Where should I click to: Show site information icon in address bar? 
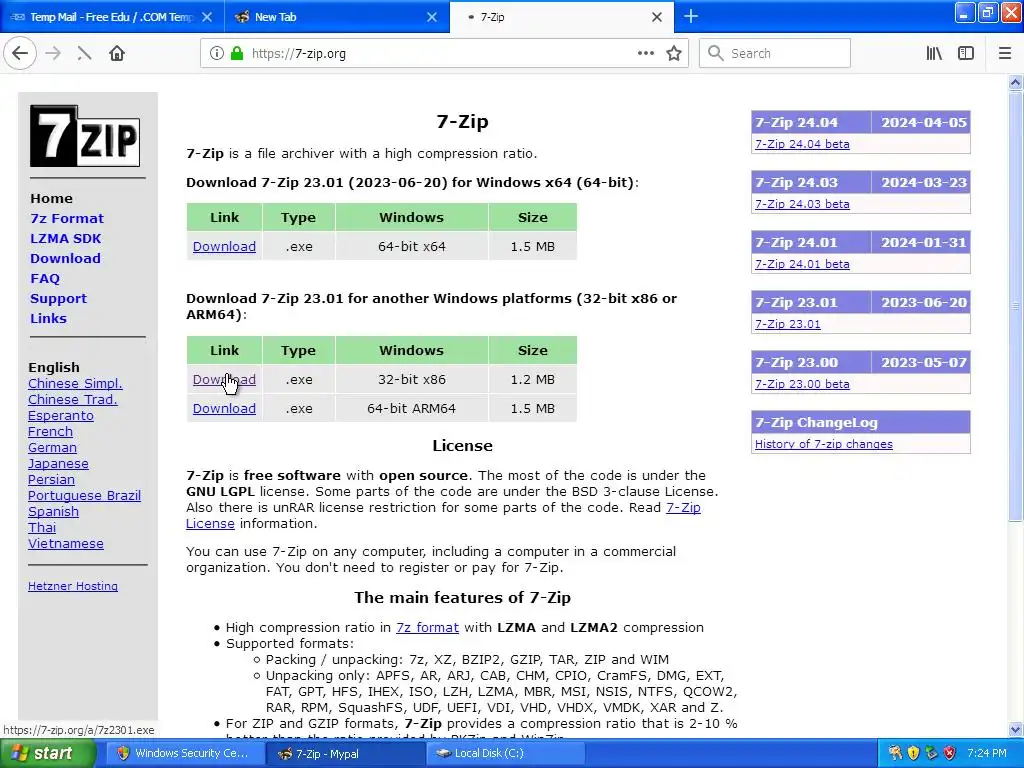coord(216,54)
